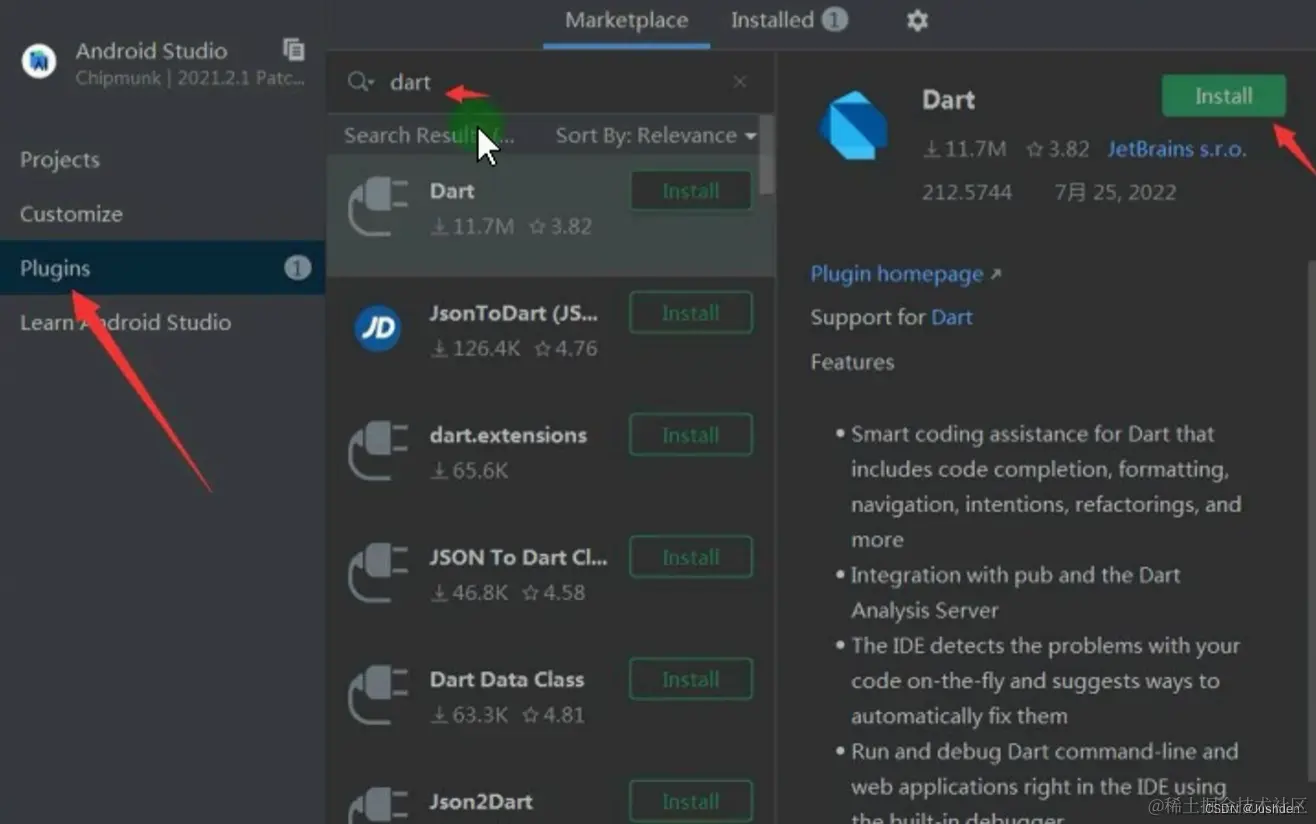Click the JSON To Dart Class plug icon

[378, 573]
